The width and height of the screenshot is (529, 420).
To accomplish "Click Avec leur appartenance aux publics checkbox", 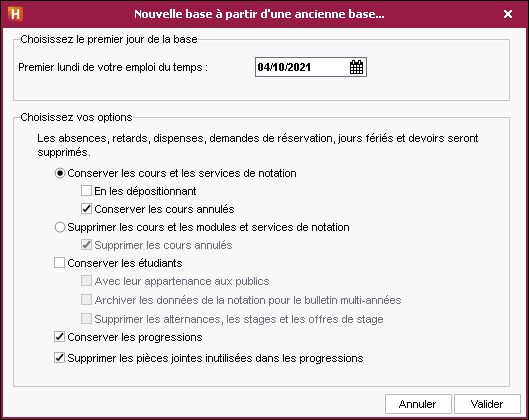I will pos(86,280).
